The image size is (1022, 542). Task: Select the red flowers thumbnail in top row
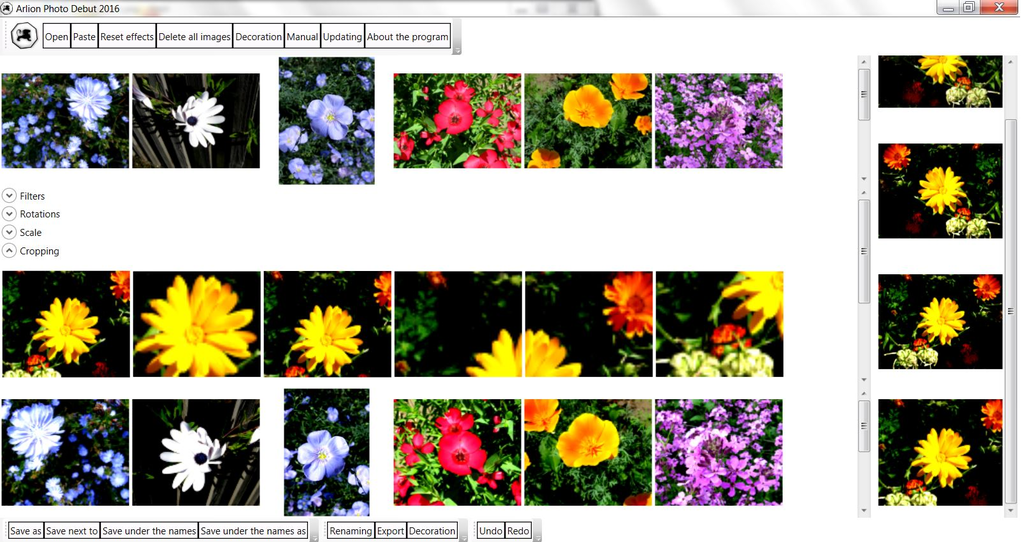click(x=458, y=121)
